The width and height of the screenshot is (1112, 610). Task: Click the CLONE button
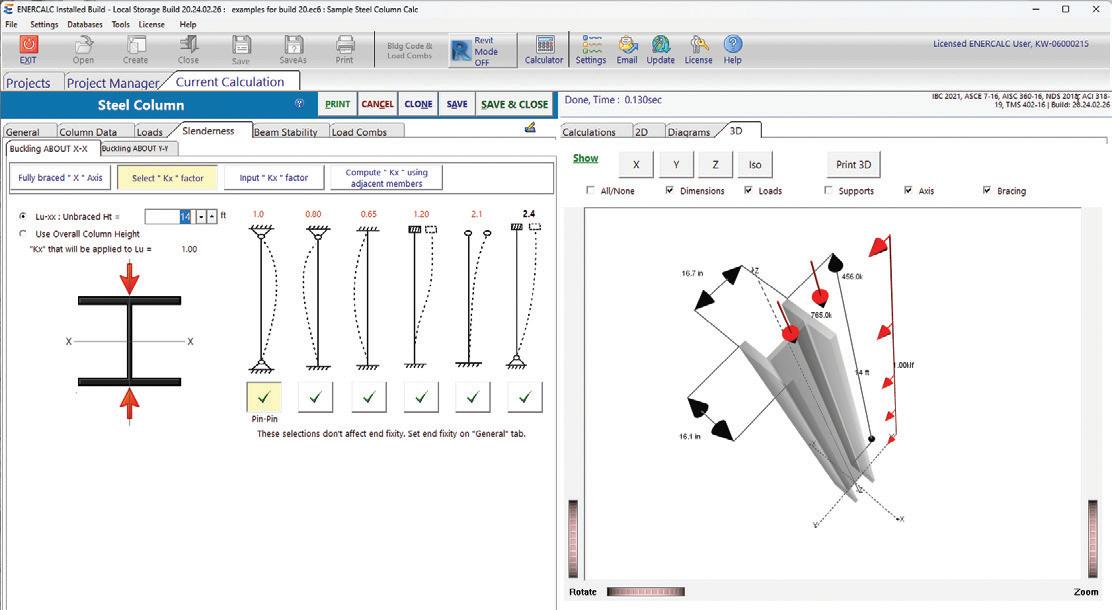pyautogui.click(x=418, y=104)
